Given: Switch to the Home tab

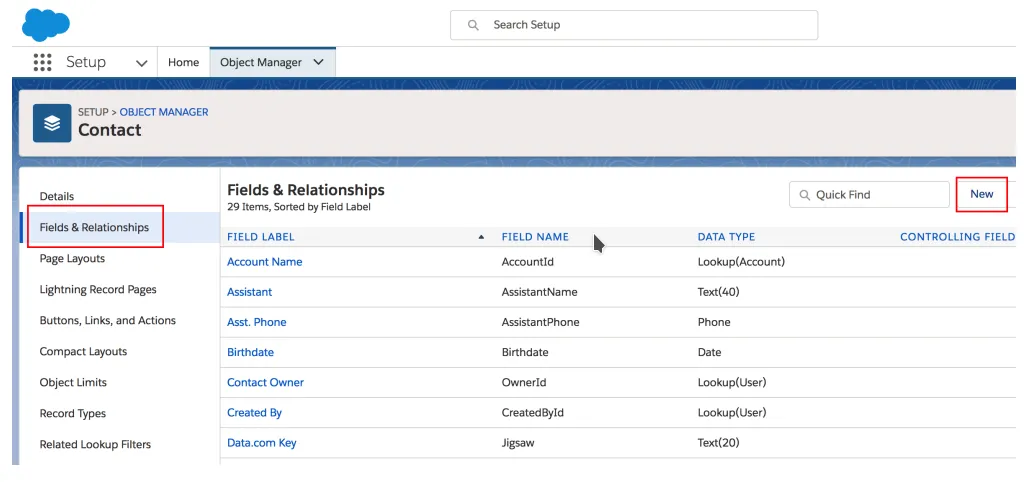Looking at the screenshot, I should 184,63.
